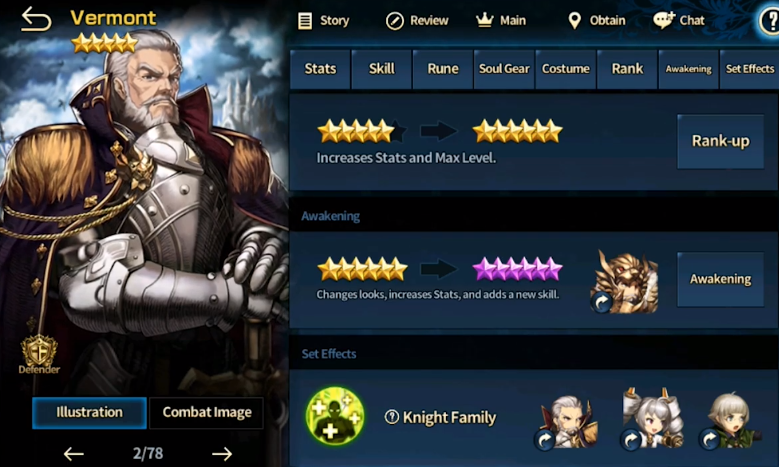779x467 pixels.
Task: View the awakened hero golden portrait
Action: 626,282
